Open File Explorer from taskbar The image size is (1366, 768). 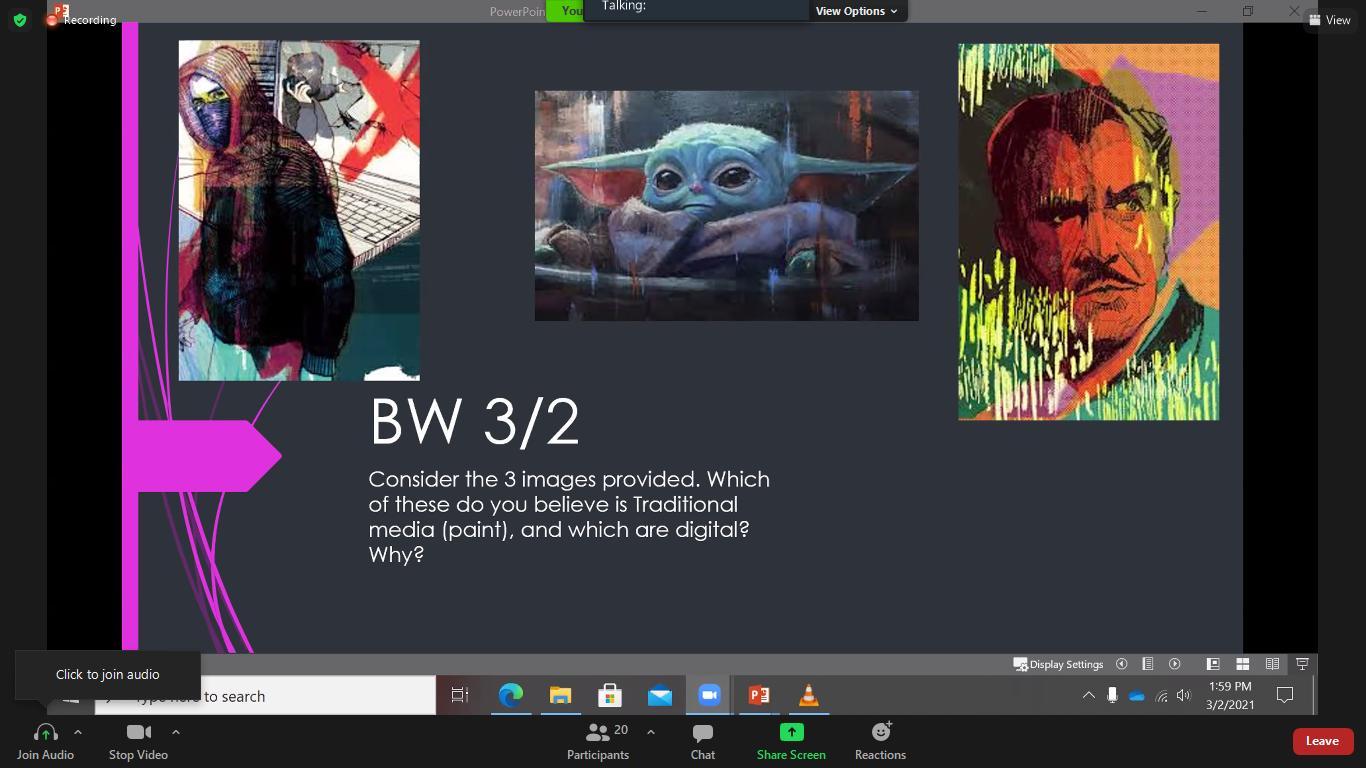pyautogui.click(x=560, y=695)
